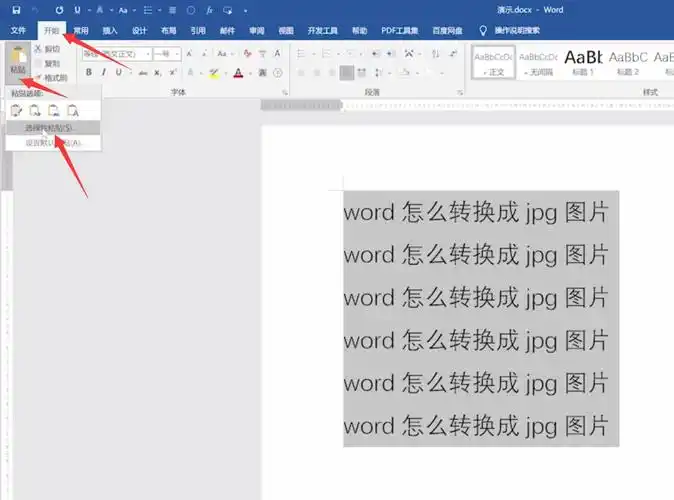Viewport: 674px width, 500px height.
Task: Open the 文件 menu
Action: (18, 31)
